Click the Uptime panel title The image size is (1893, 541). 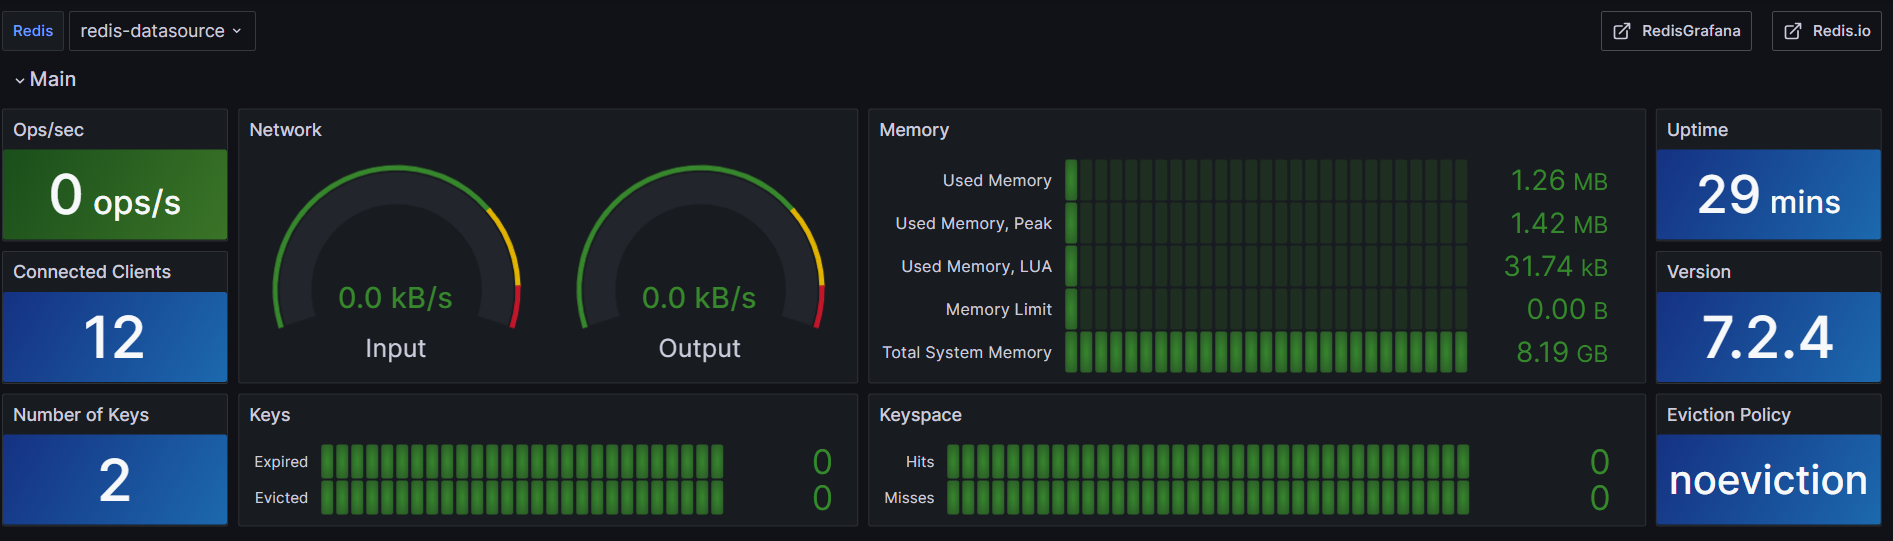(x=1697, y=130)
